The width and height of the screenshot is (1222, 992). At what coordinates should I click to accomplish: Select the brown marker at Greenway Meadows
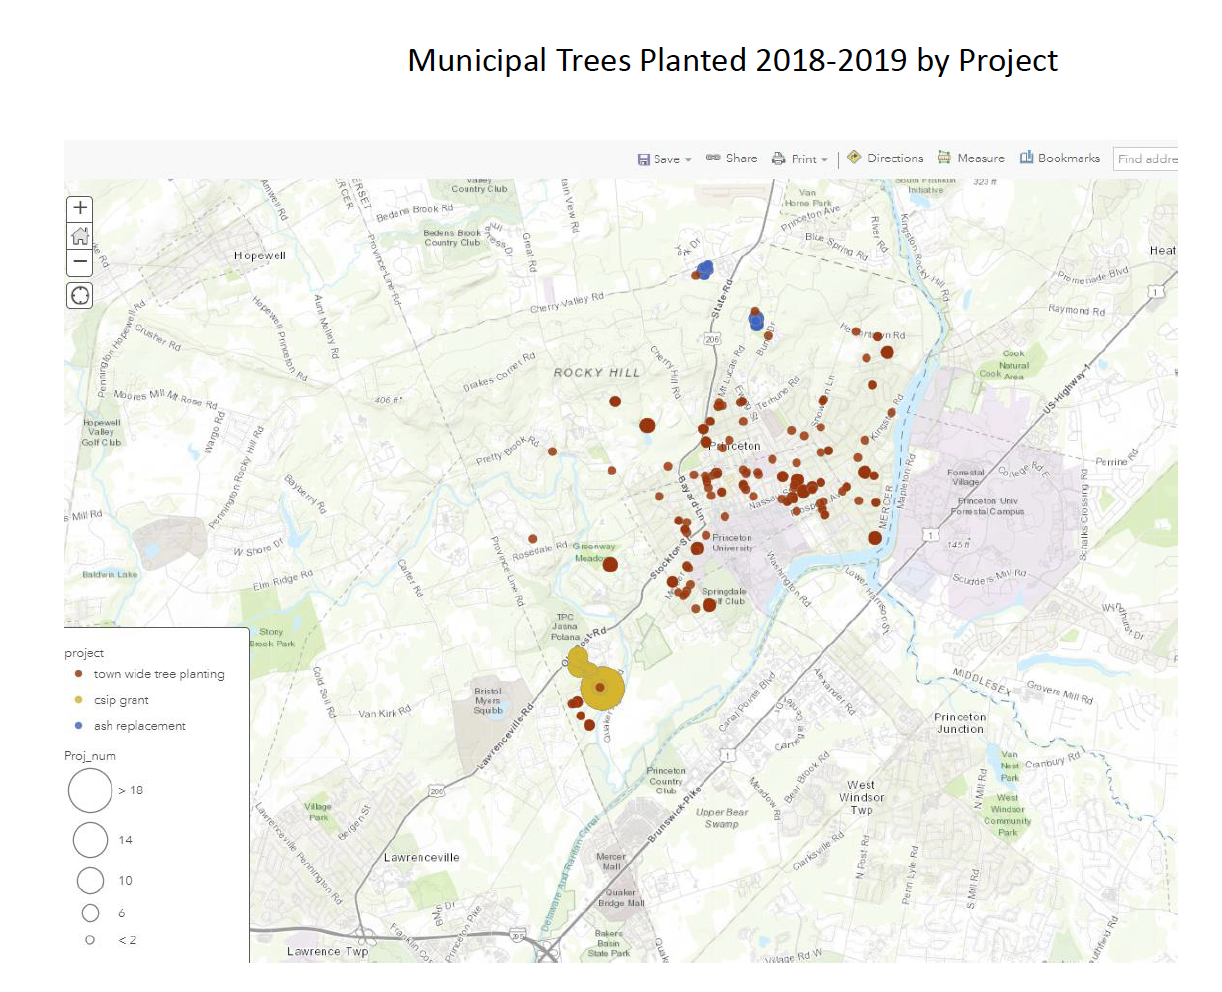(x=610, y=564)
